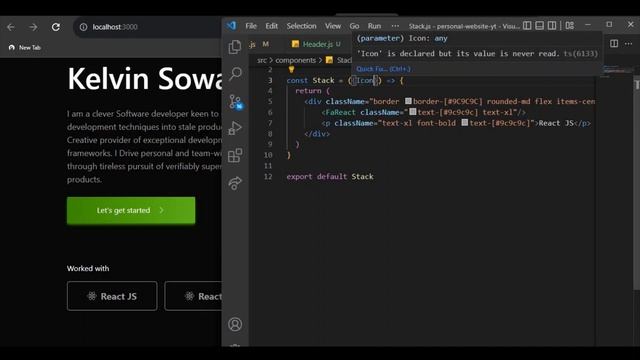Toggle primary side bar layout icon
This screenshot has height=360, width=640.
coord(527,26)
